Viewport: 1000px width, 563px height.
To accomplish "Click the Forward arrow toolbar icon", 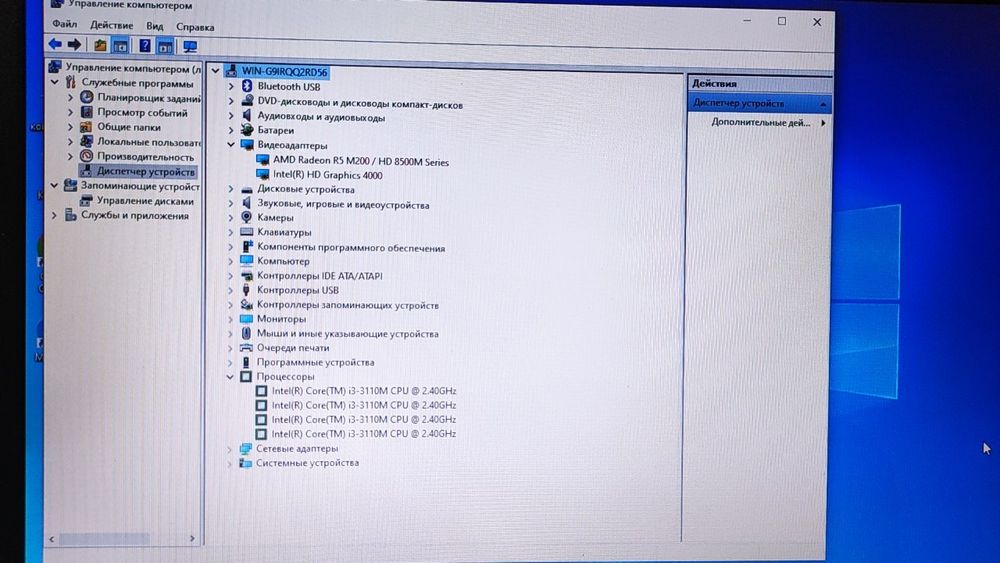I will (x=75, y=45).
